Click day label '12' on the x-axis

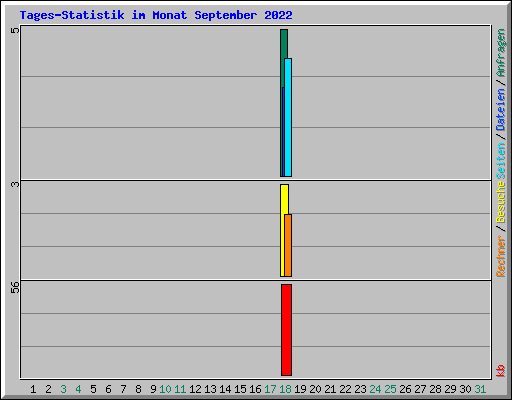point(195,389)
